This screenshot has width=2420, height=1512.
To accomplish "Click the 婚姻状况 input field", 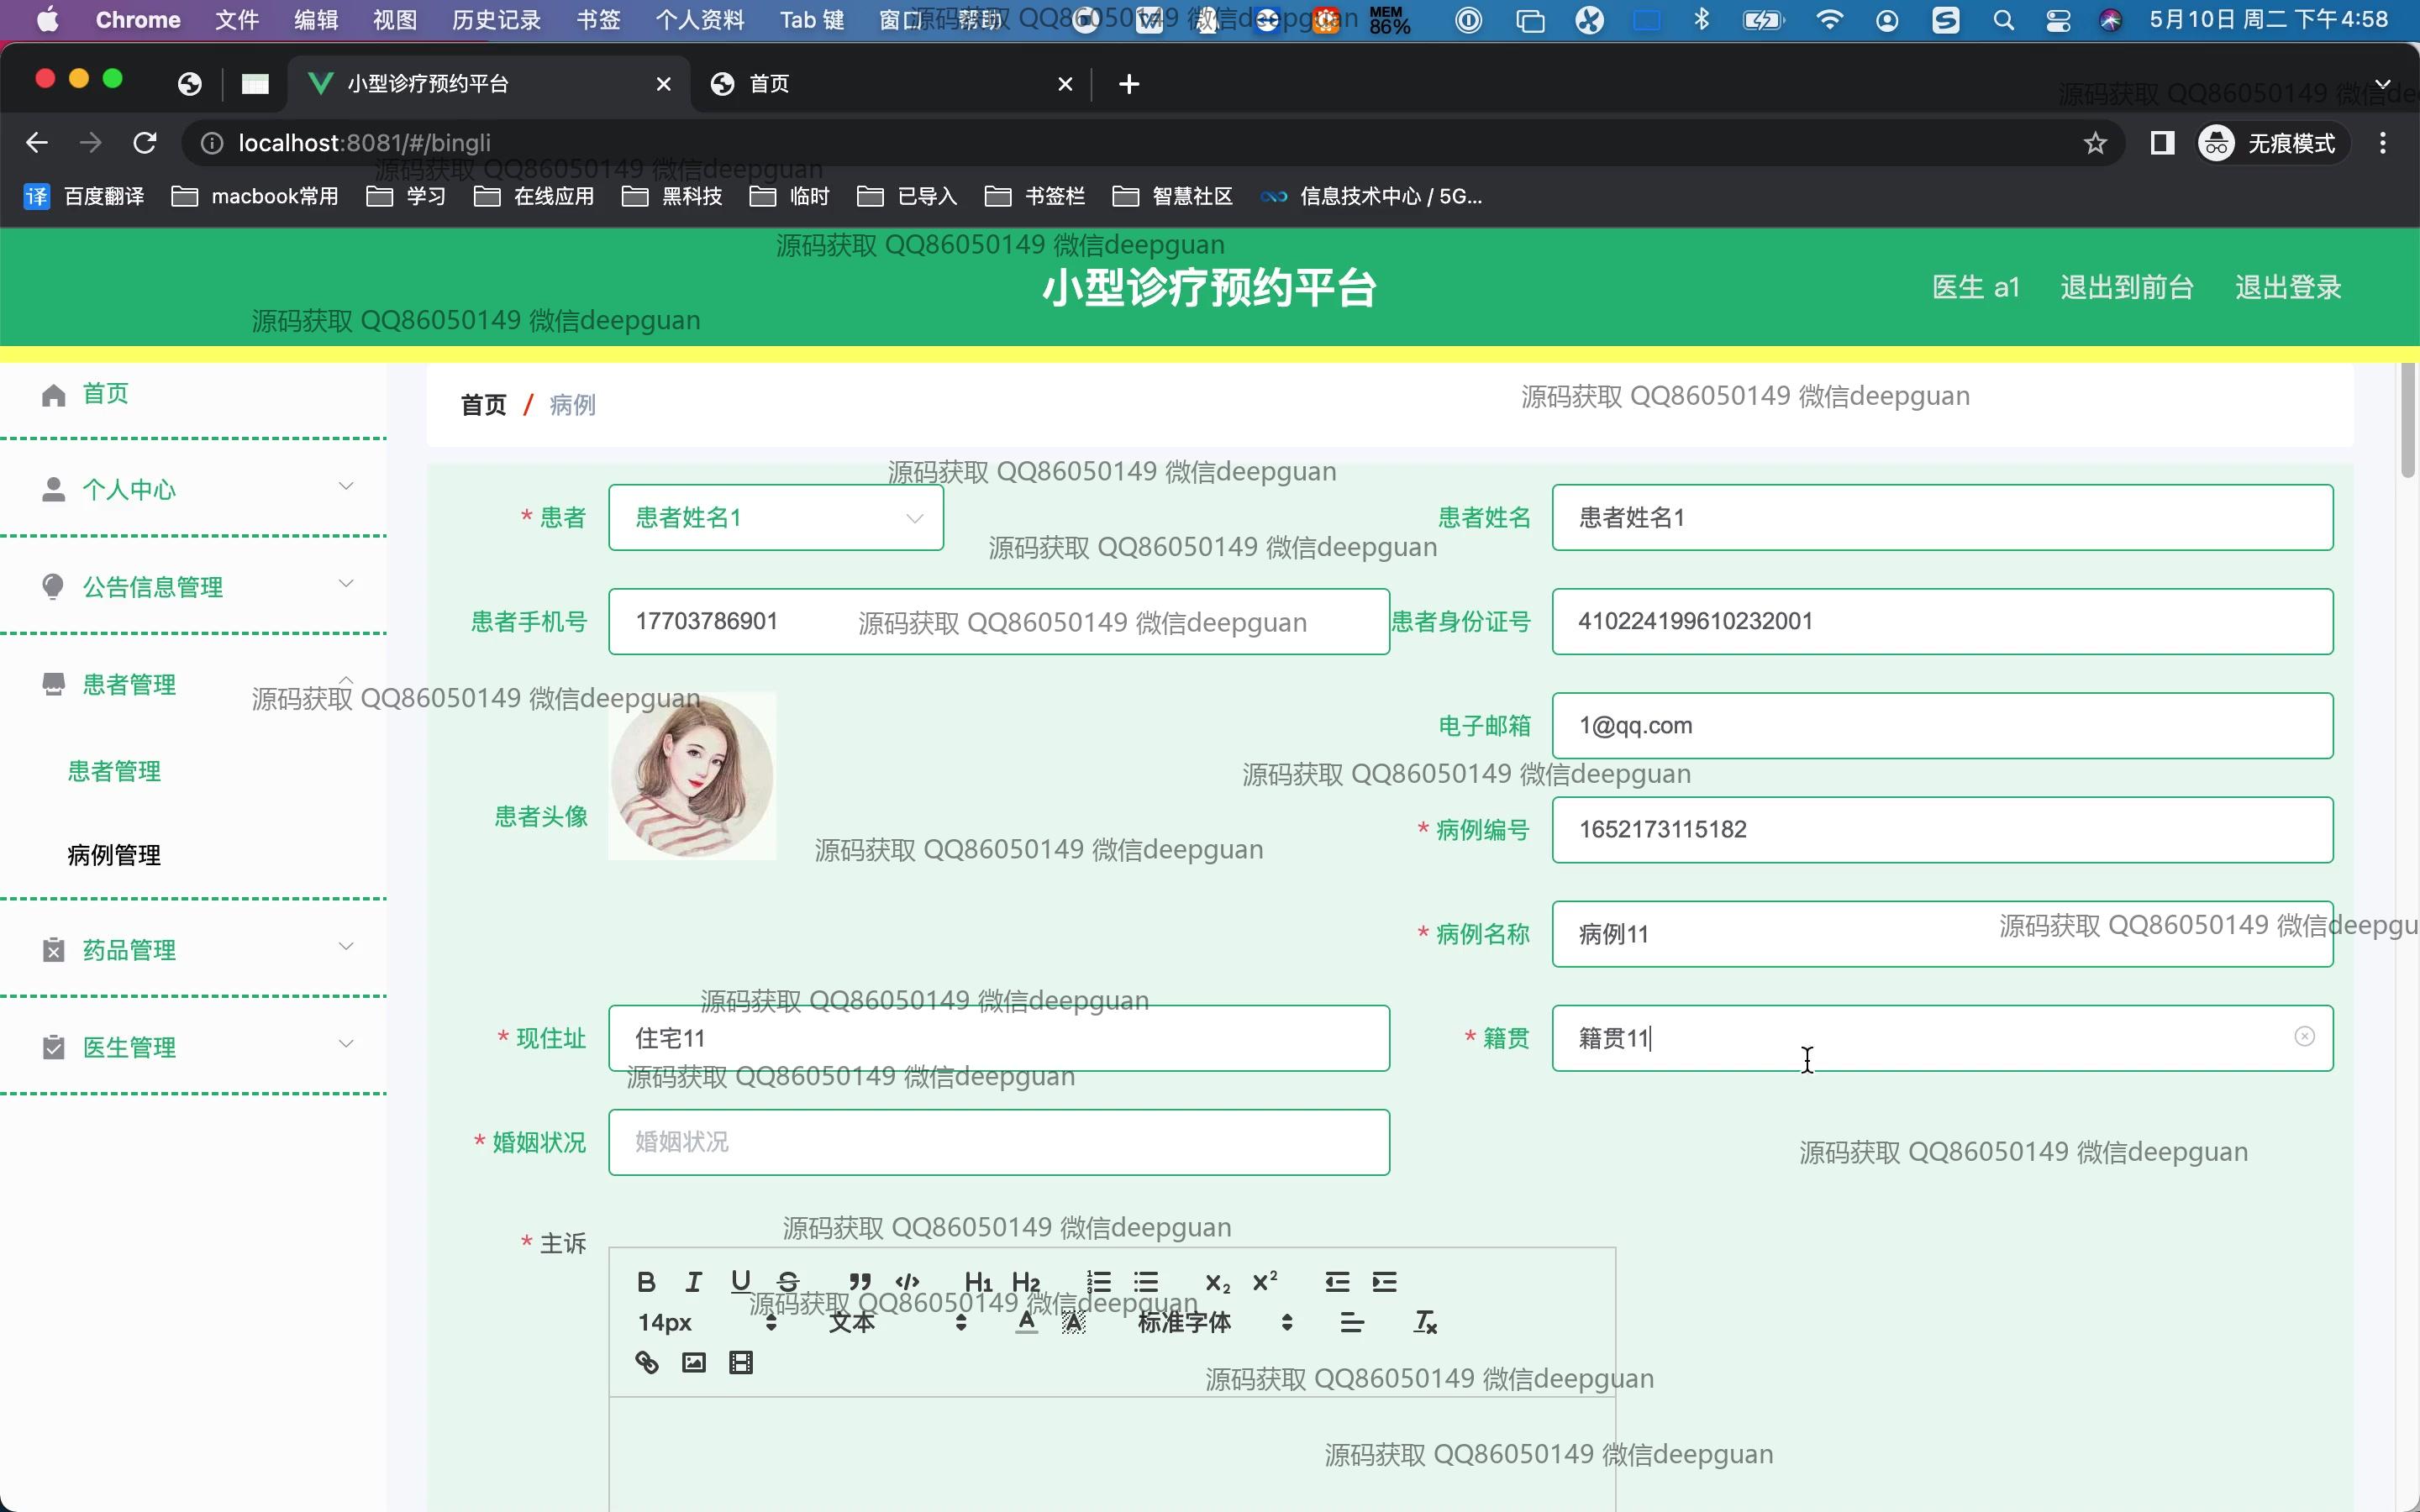I will point(998,1142).
